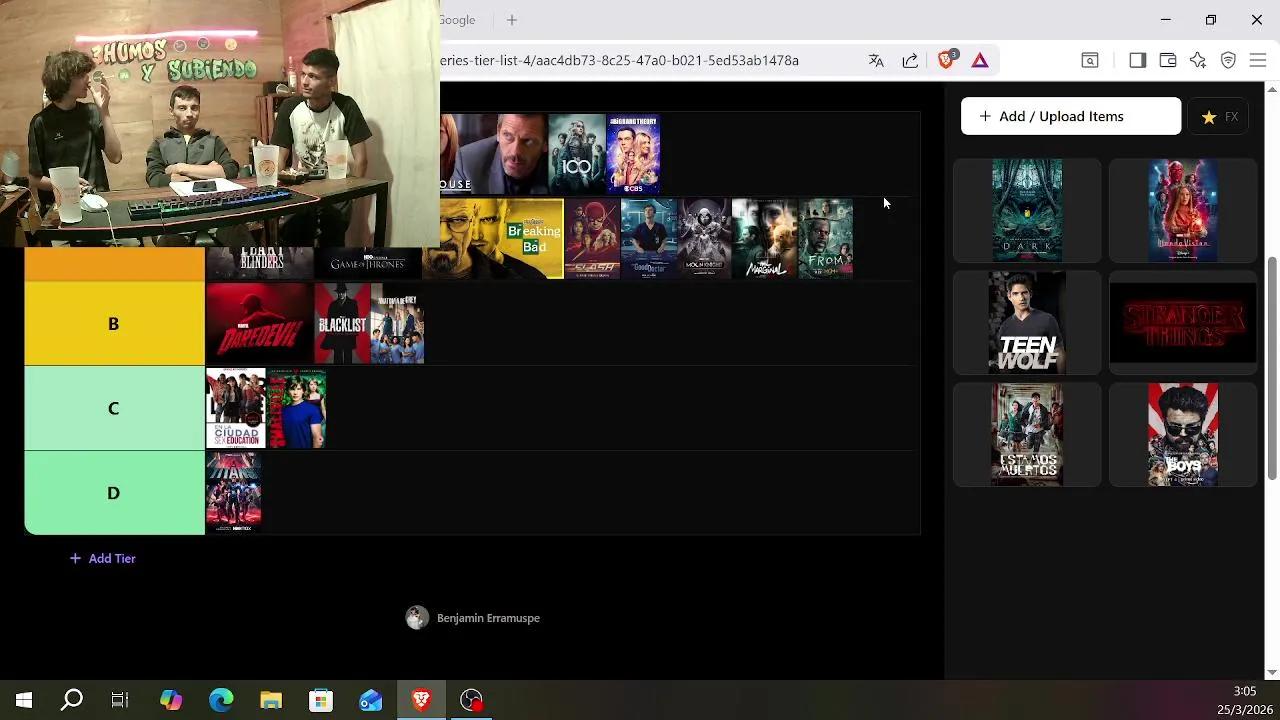Viewport: 1280px width, 720px height.
Task: Select the Stranger Things thumbnail
Action: (x=1183, y=322)
